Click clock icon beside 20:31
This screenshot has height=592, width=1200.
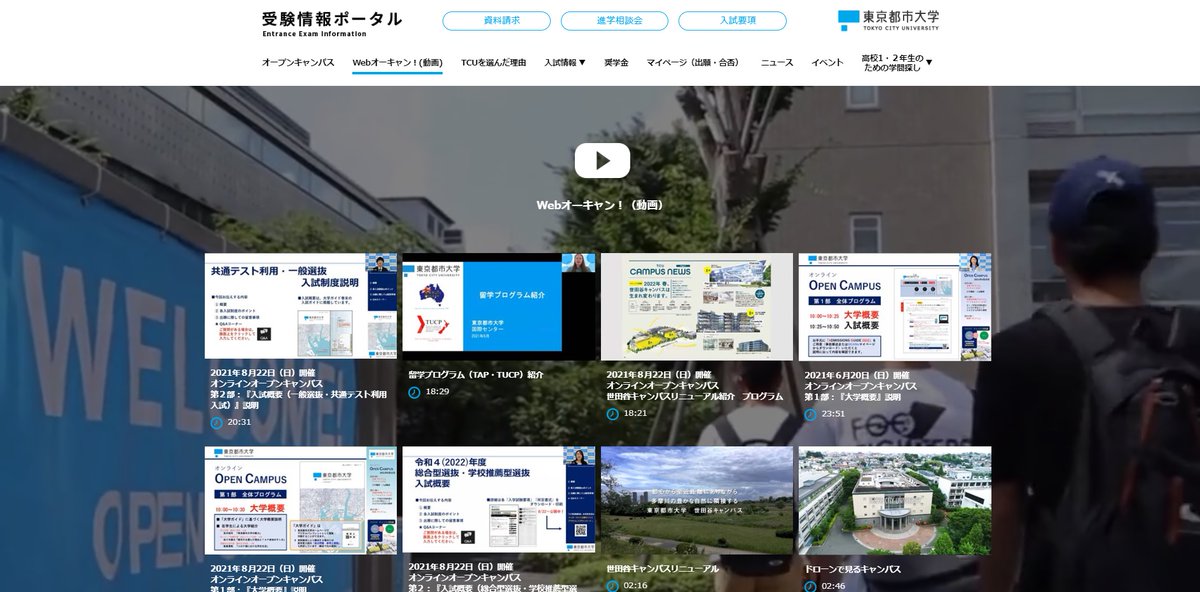(x=216, y=422)
